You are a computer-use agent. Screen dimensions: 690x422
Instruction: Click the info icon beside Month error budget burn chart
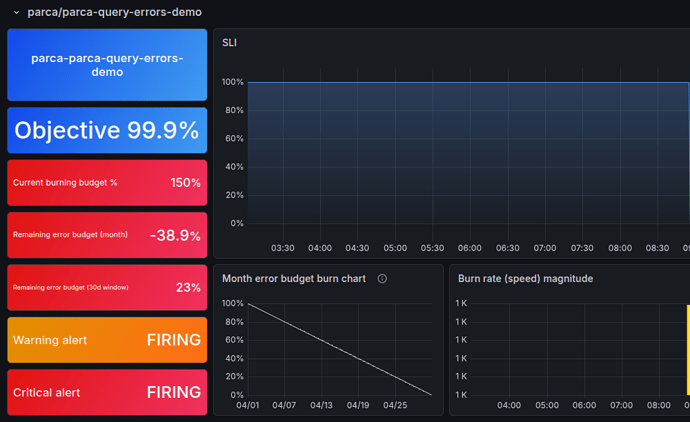382,279
